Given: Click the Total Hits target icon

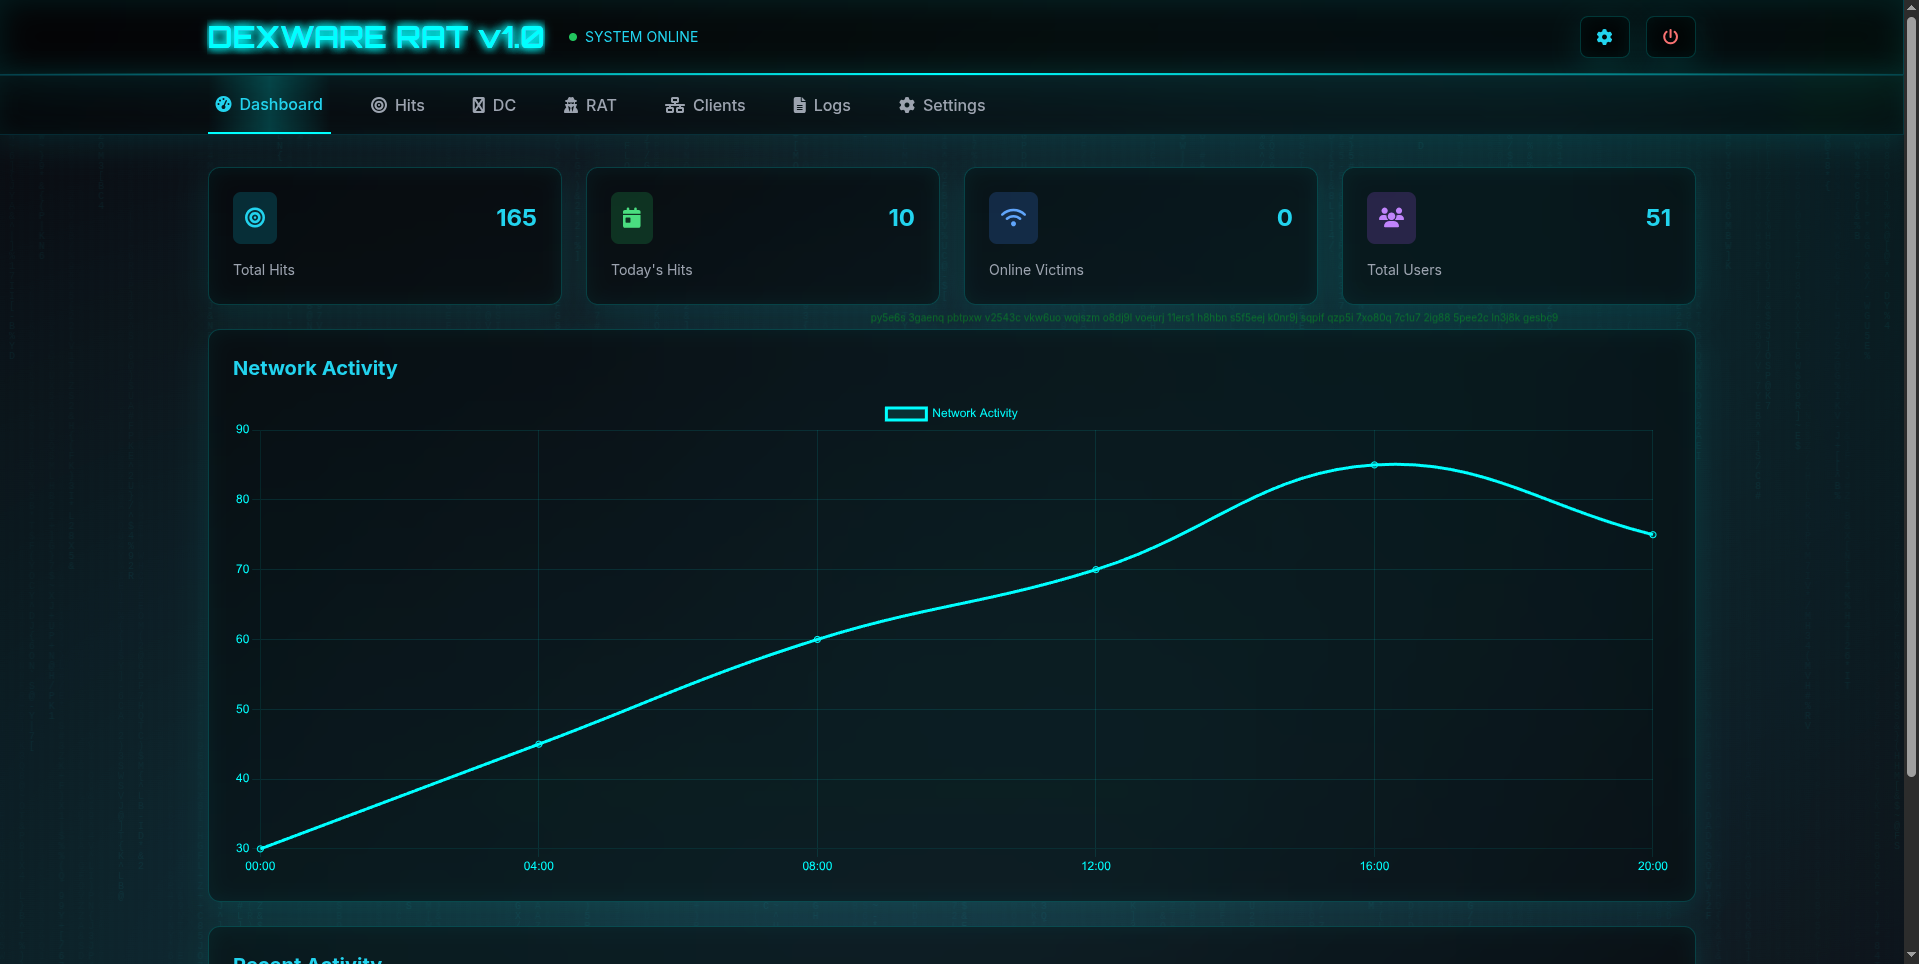Looking at the screenshot, I should pyautogui.click(x=255, y=218).
